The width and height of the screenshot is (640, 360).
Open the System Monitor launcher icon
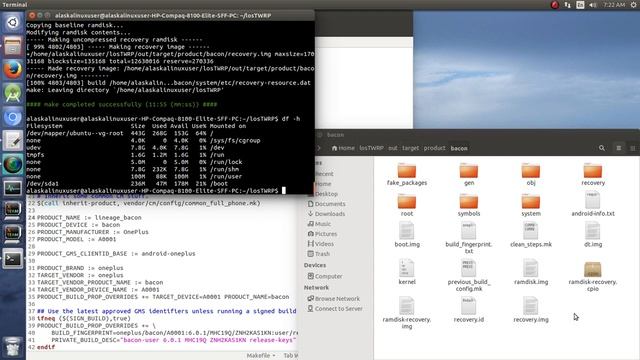pyautogui.click(x=13, y=188)
